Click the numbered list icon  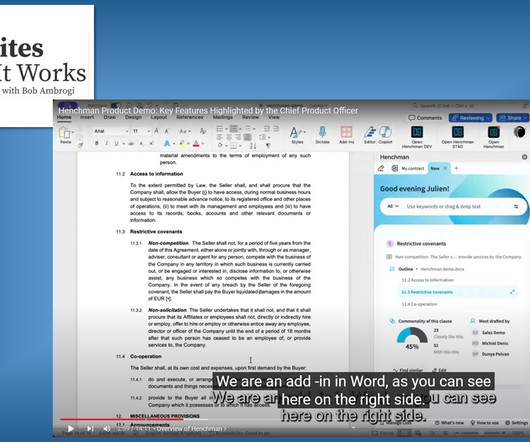(234, 129)
